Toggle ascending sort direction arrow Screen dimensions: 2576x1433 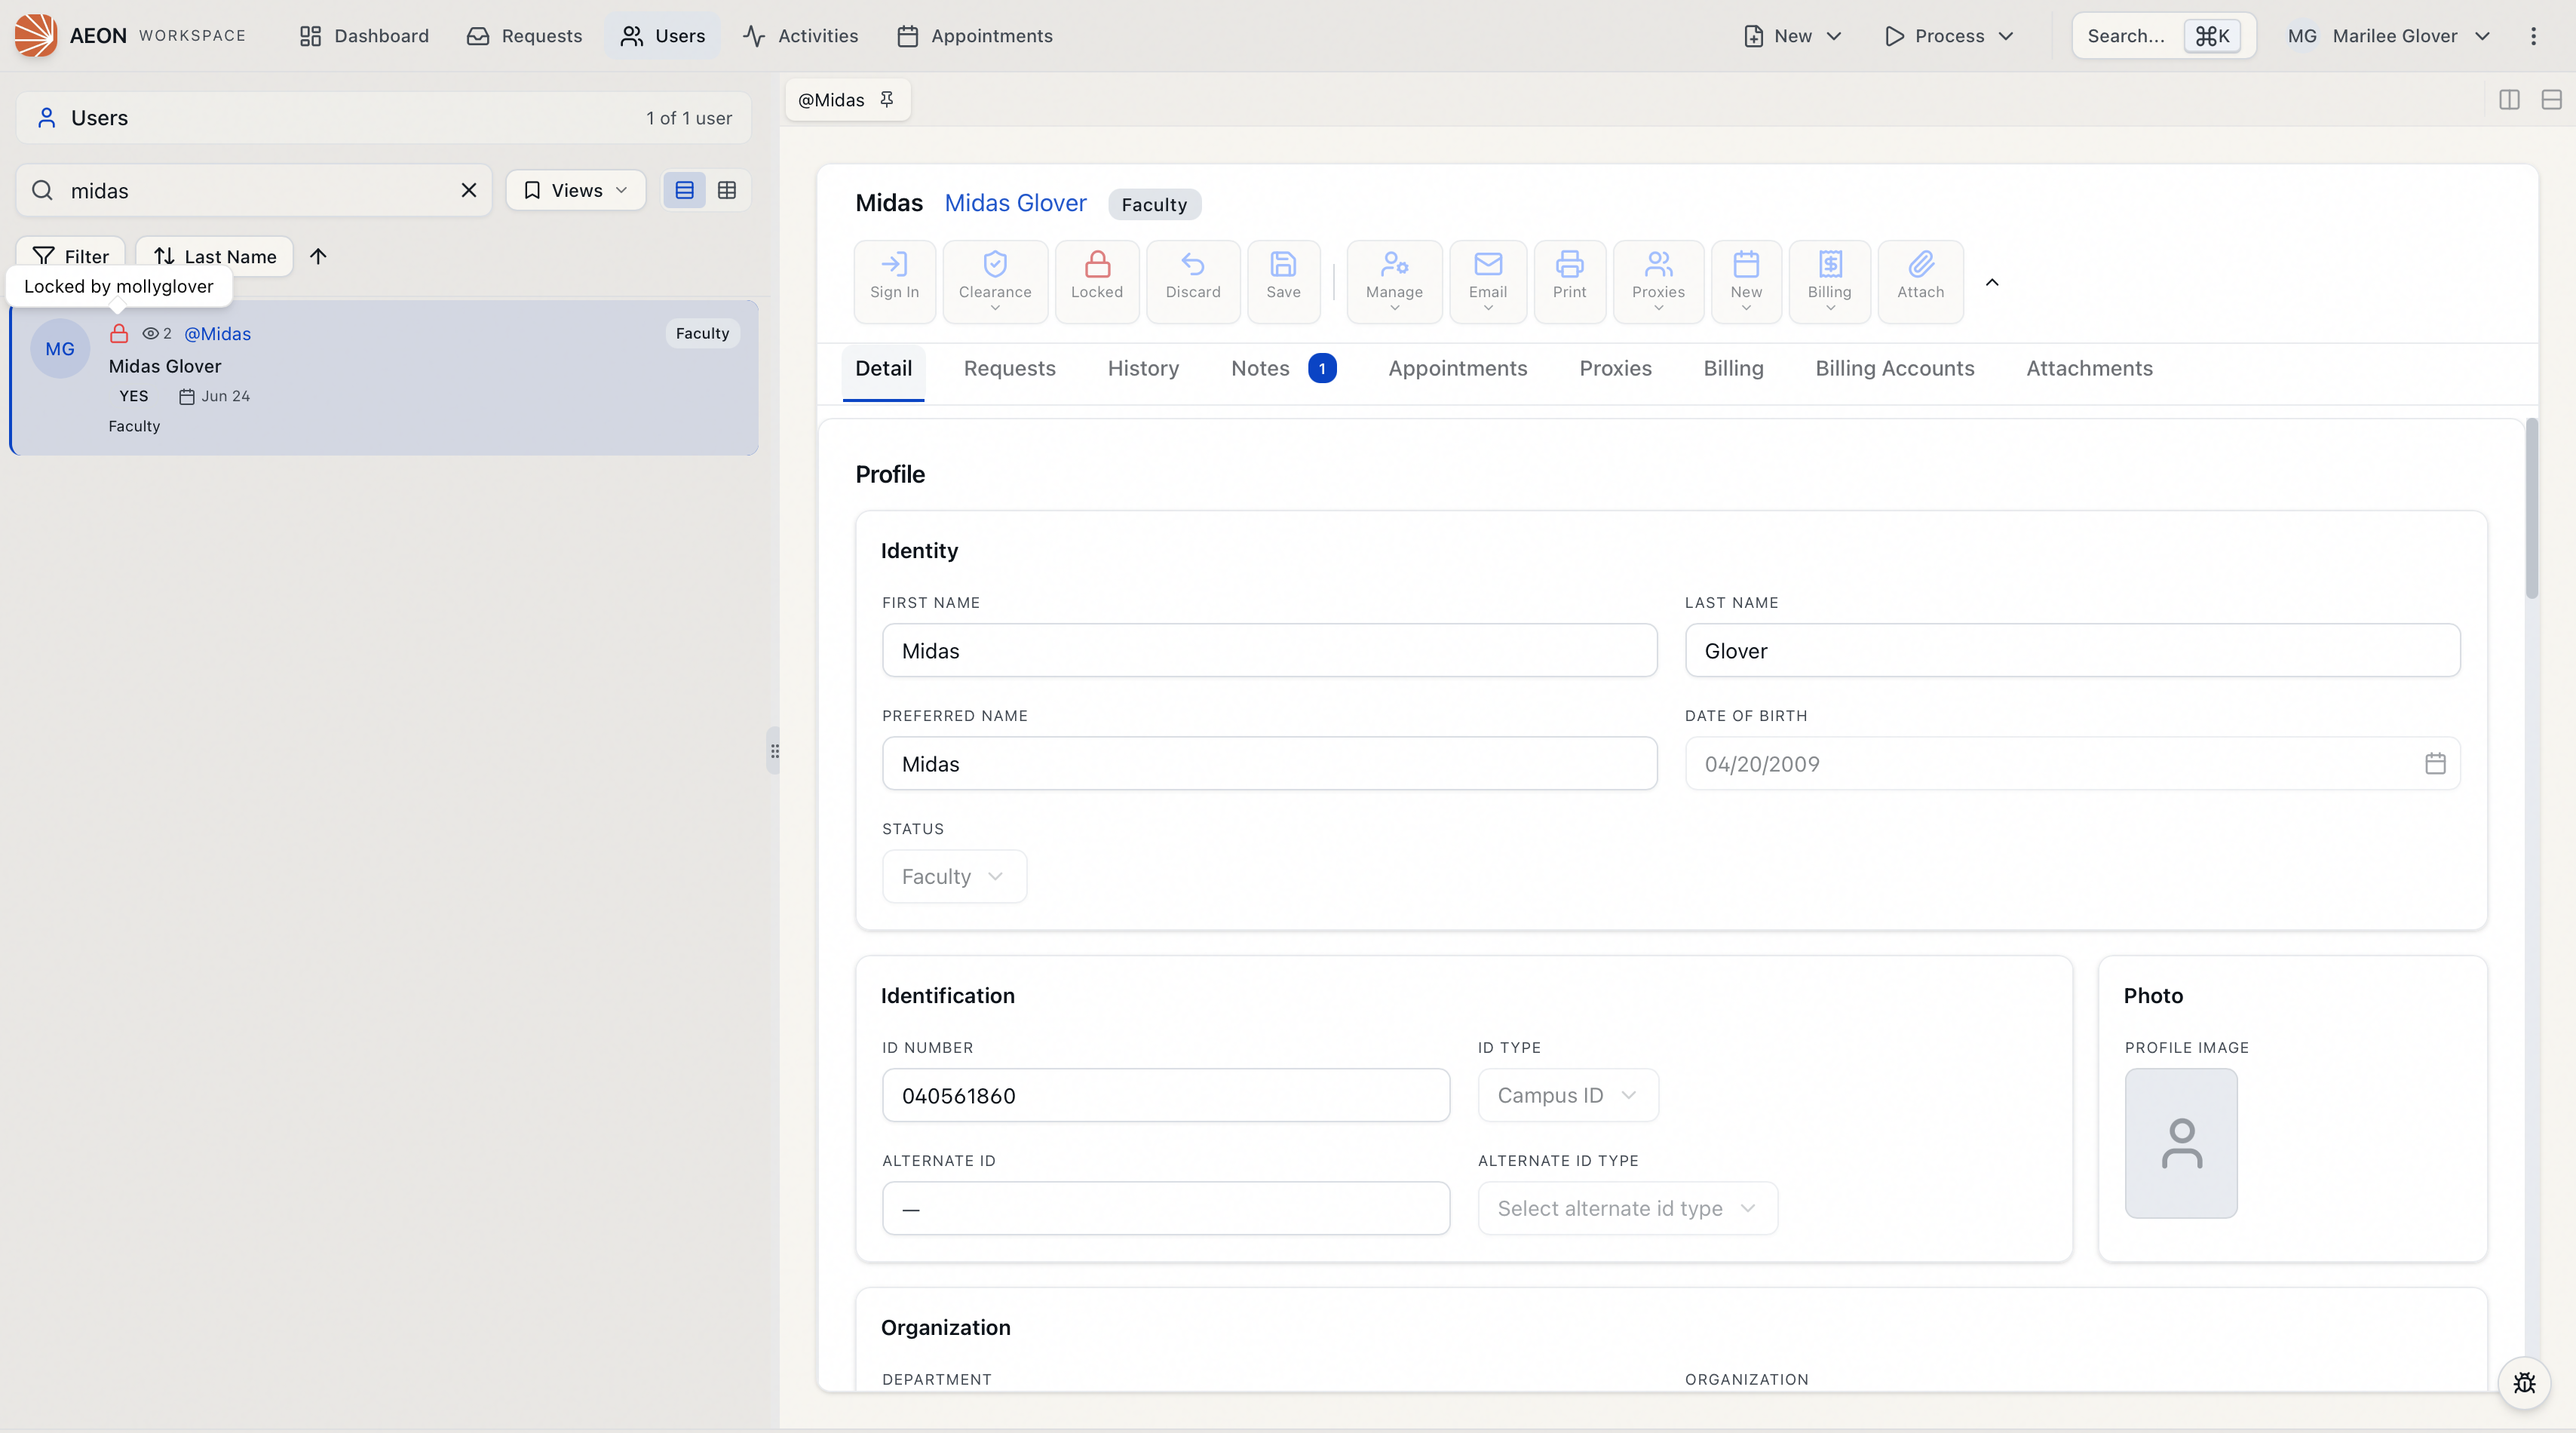[318, 256]
